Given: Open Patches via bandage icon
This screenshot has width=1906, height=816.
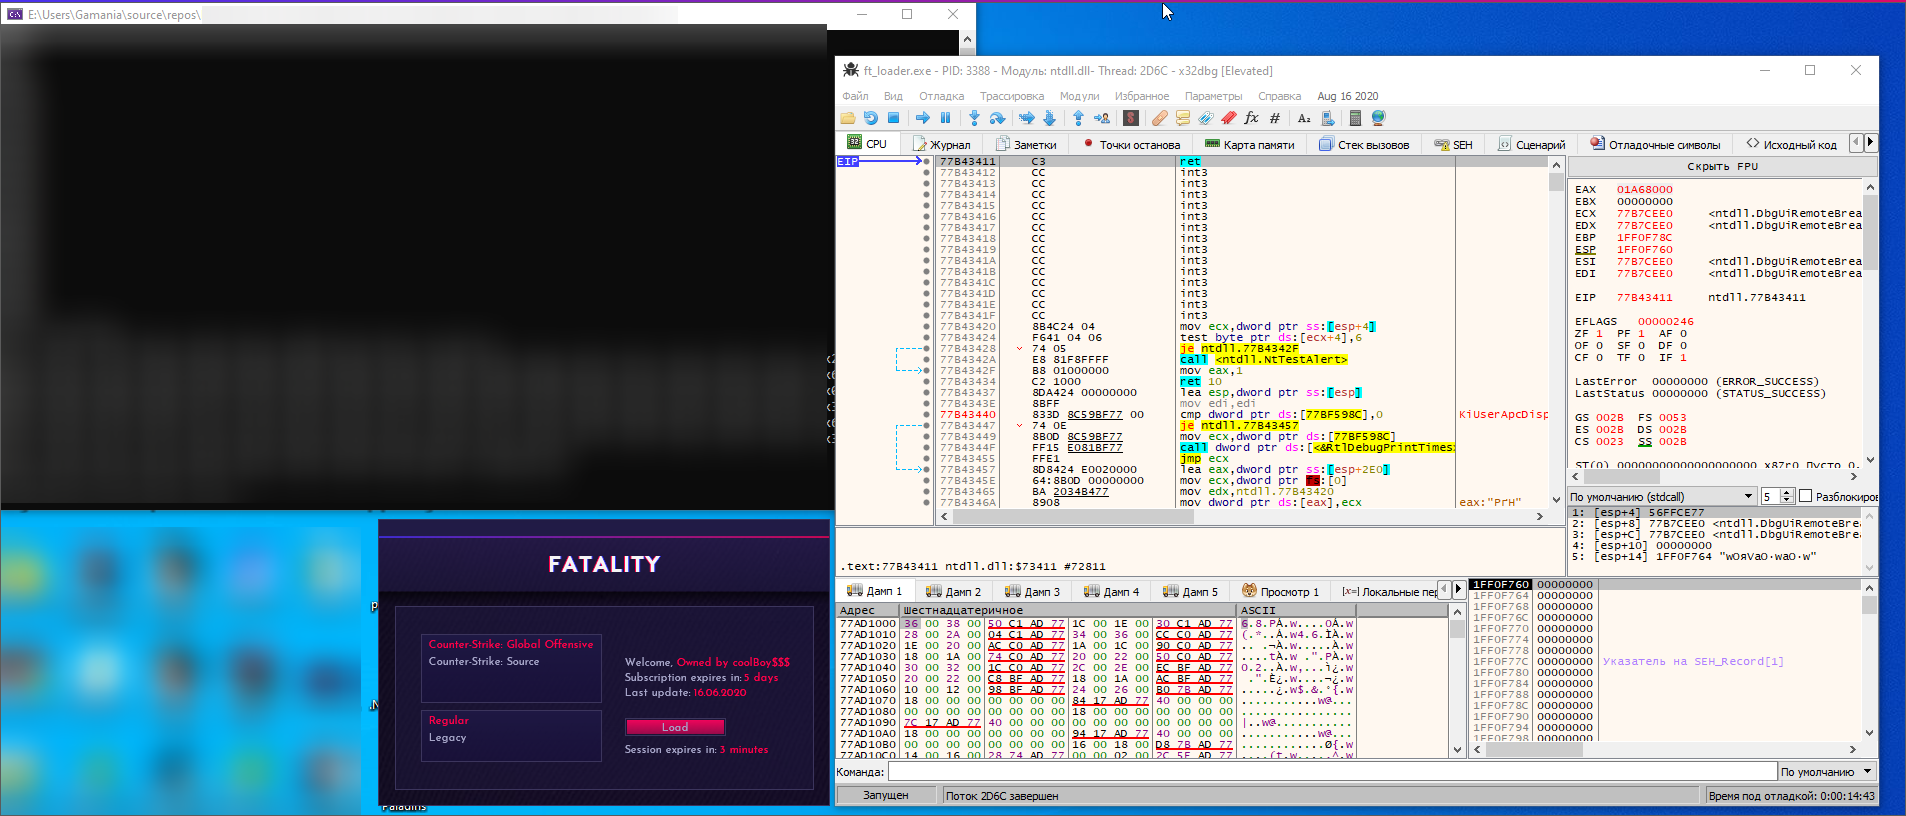Looking at the screenshot, I should click(1159, 118).
